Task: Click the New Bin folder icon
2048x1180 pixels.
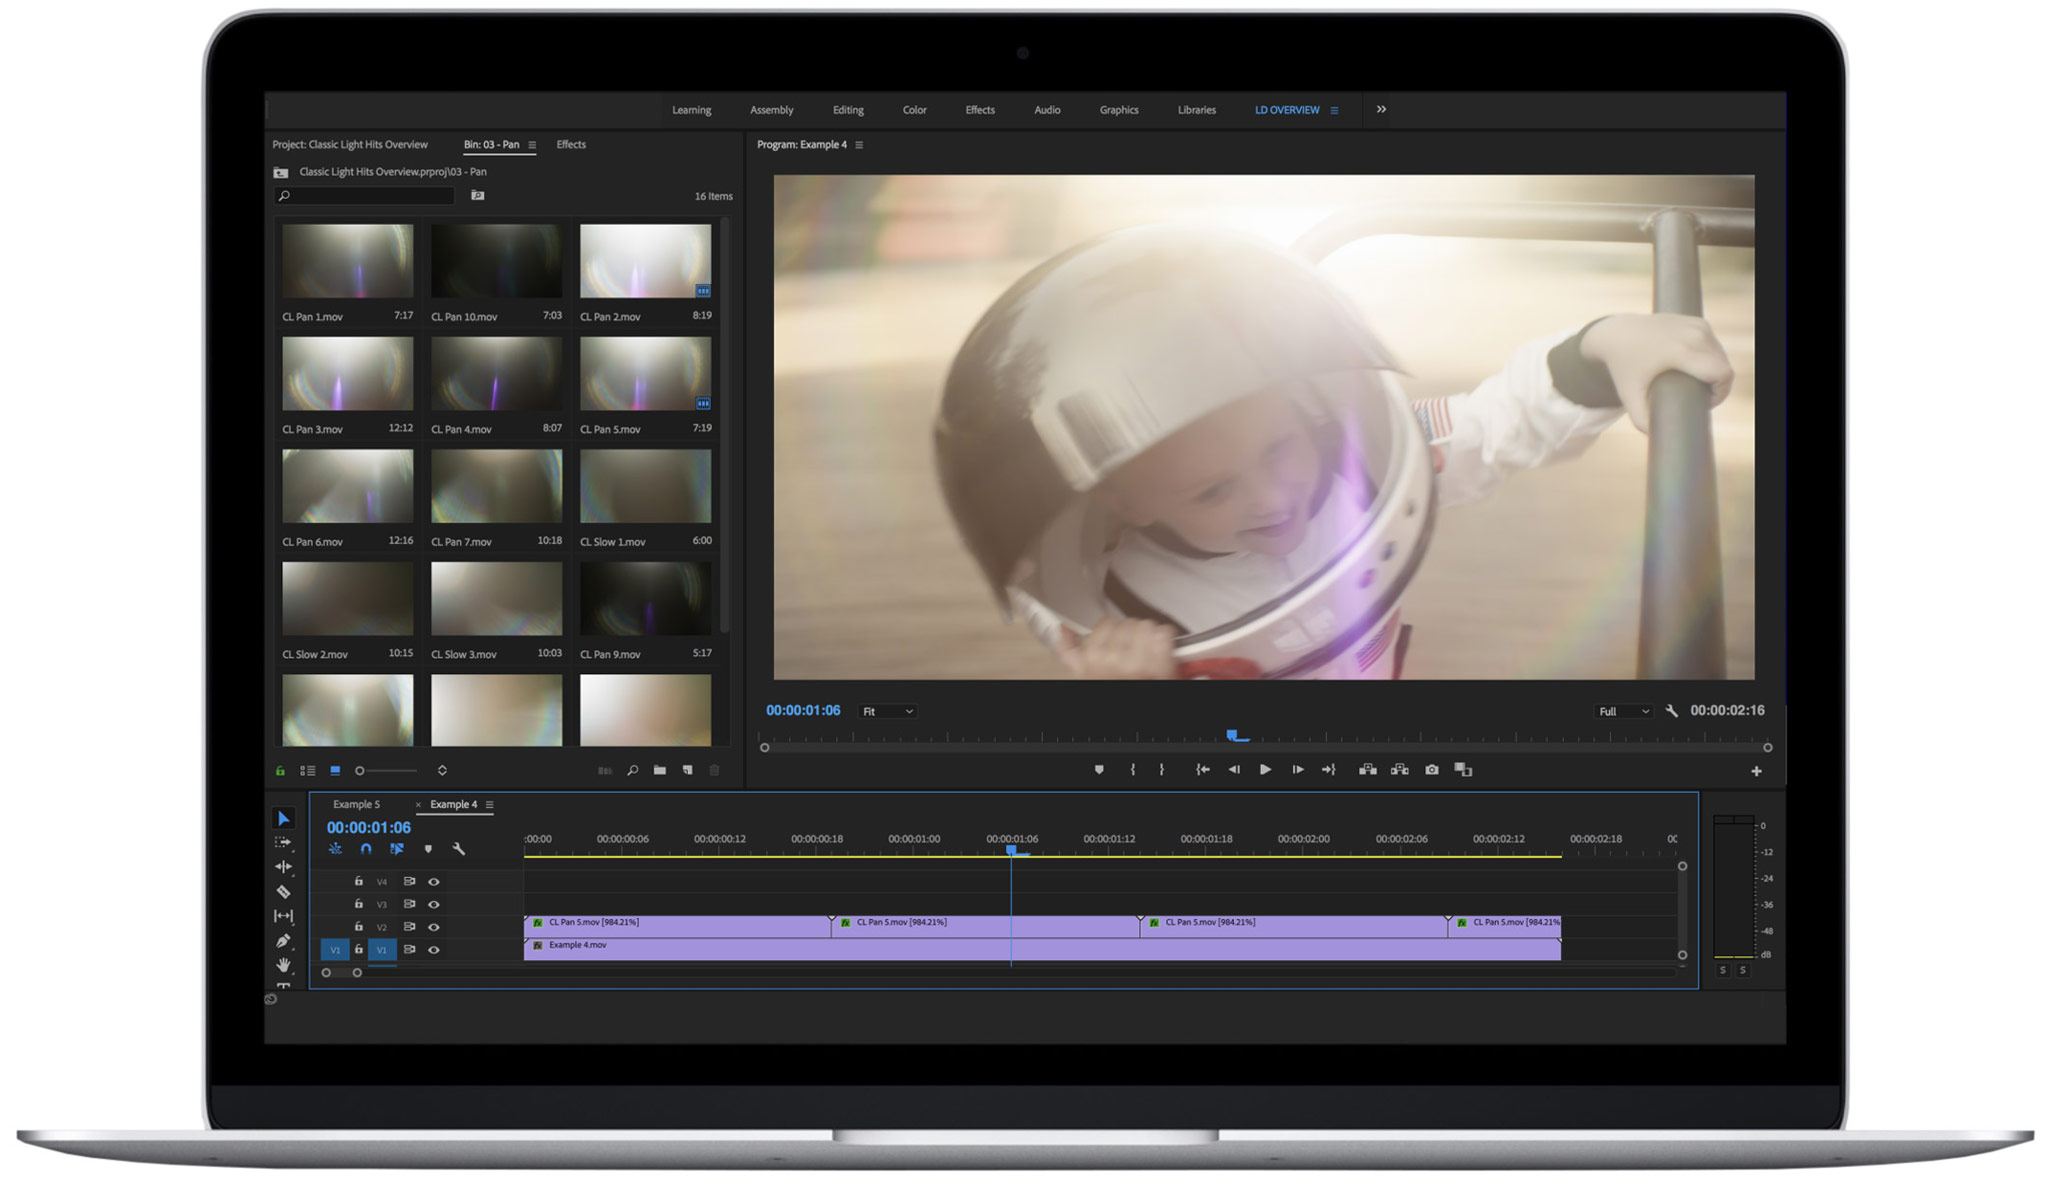Action: (660, 771)
